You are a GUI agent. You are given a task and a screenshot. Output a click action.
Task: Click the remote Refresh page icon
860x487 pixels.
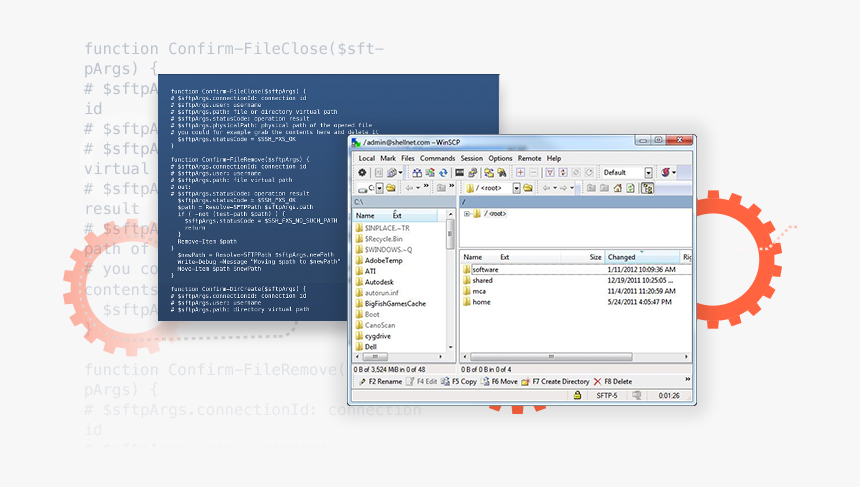pyautogui.click(x=631, y=188)
